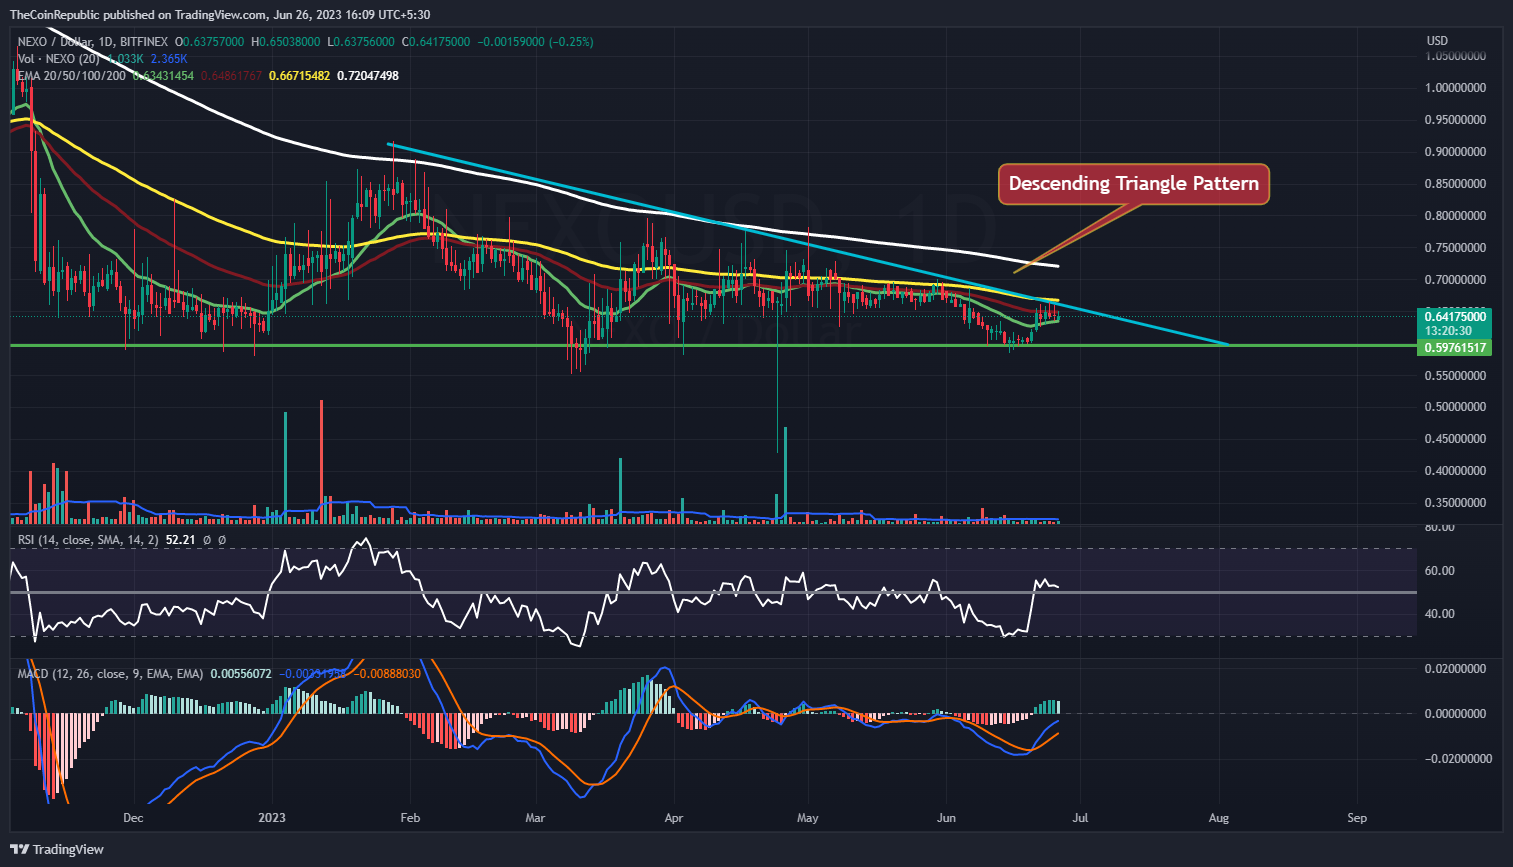Click the EMA 100 value 0.66715482
The image size is (1513, 867).
(299, 76)
